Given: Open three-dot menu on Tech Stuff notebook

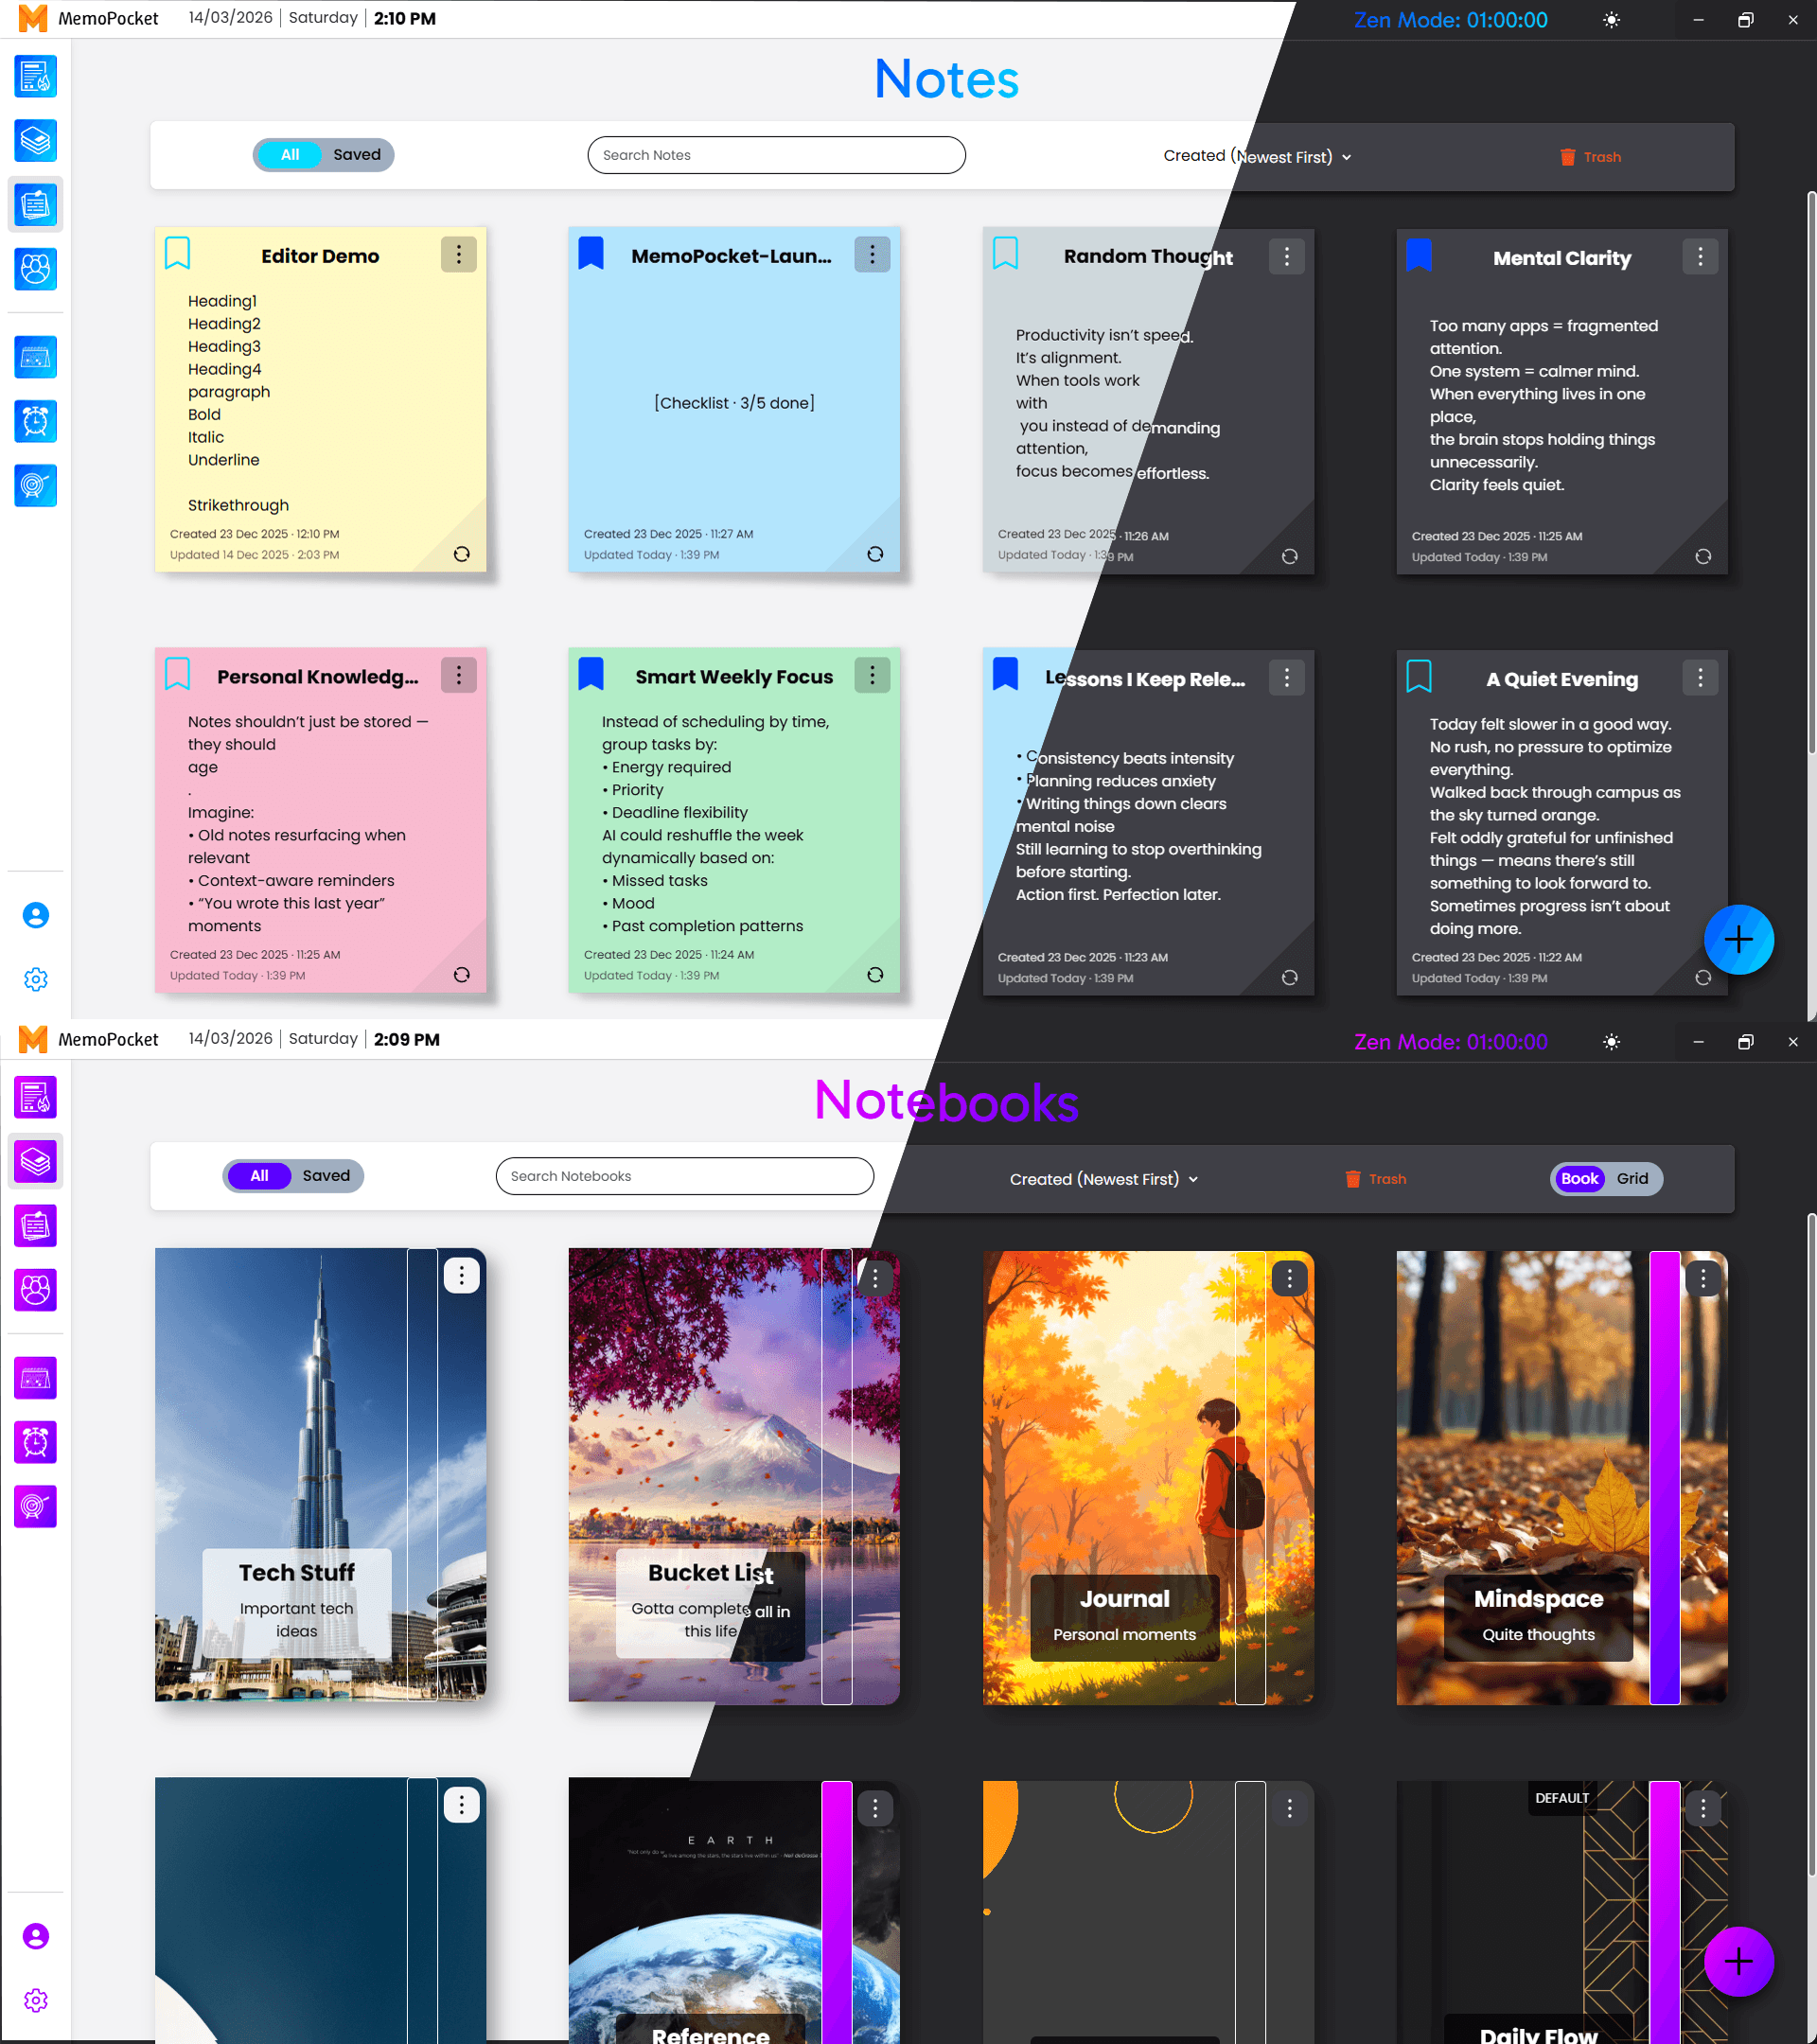Looking at the screenshot, I should coord(461,1275).
